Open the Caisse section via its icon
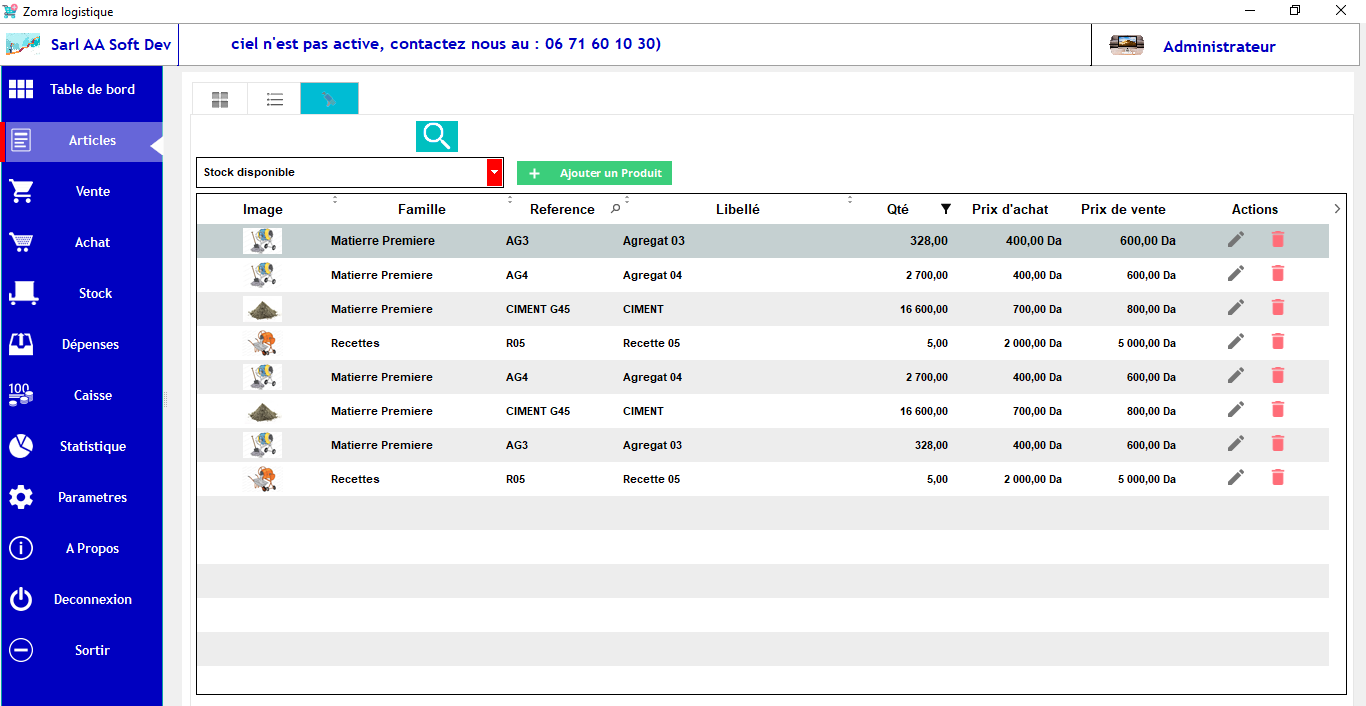 pos(21,395)
